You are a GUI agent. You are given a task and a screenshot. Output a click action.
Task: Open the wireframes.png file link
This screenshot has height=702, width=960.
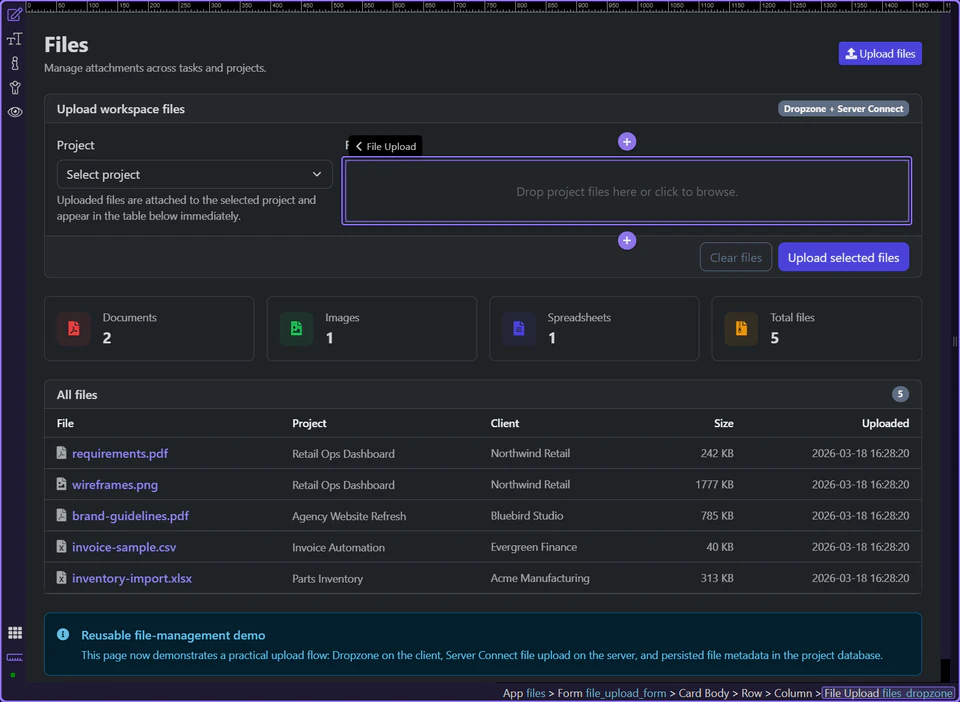[114, 484]
